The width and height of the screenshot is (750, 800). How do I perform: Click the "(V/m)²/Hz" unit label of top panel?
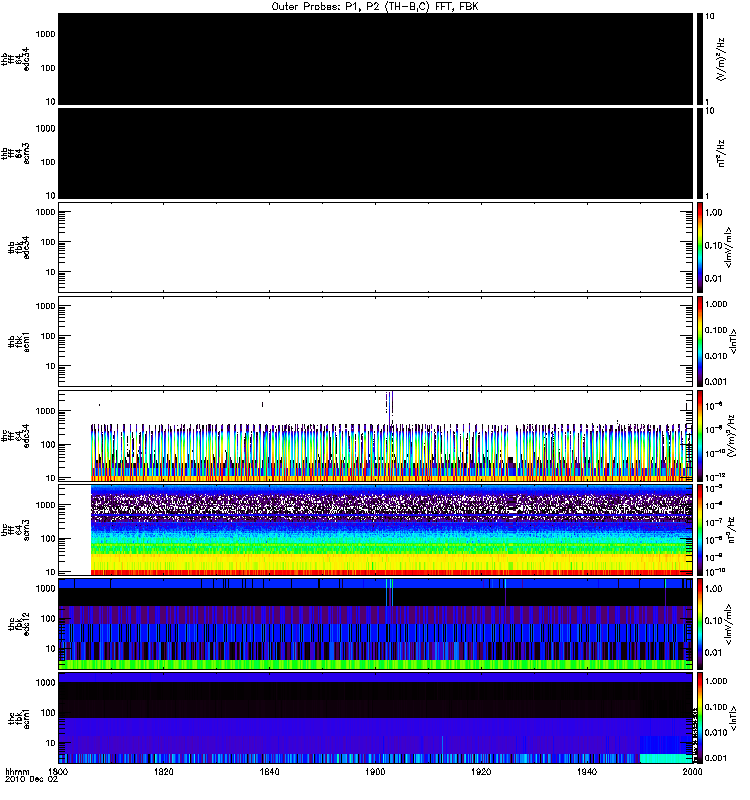[720, 59]
